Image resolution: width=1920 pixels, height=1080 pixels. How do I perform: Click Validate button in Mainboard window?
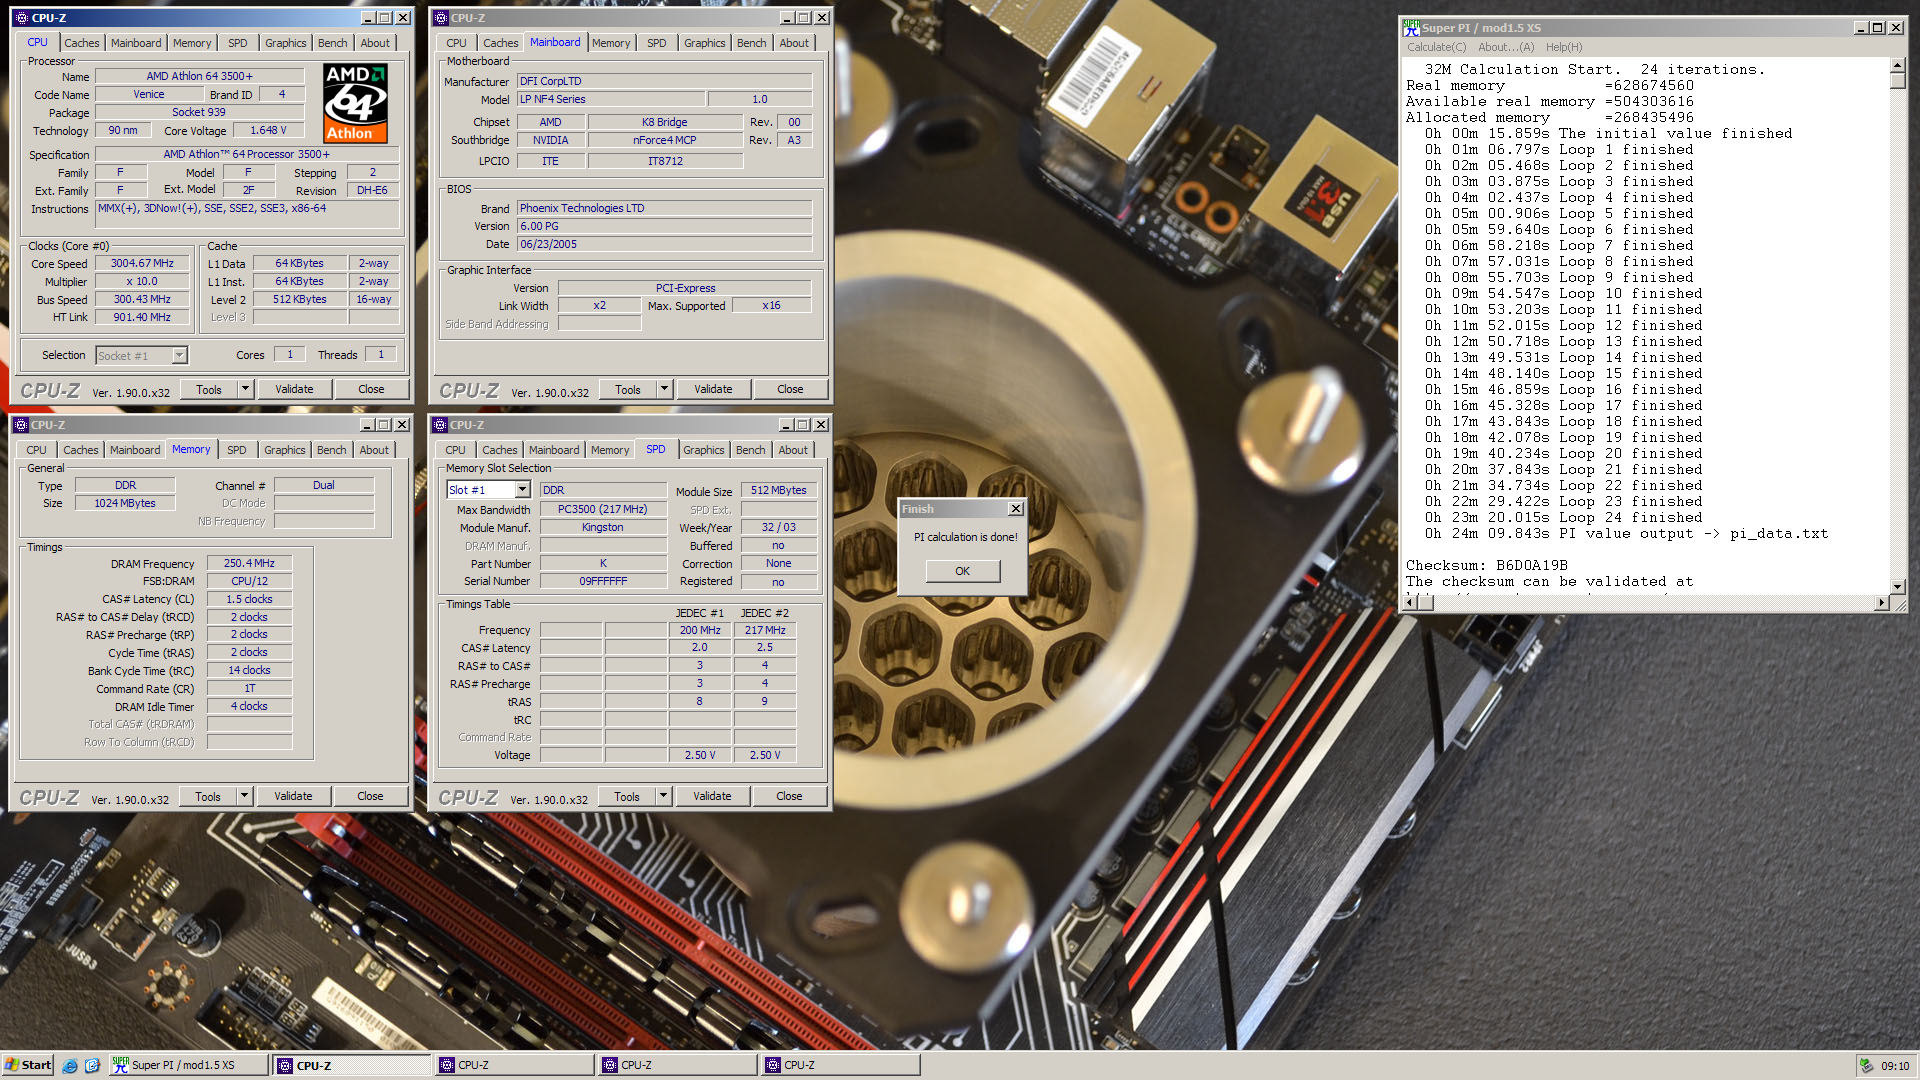point(713,389)
